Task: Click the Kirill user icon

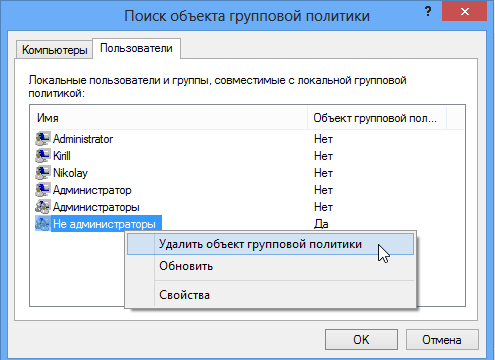Action: click(43, 156)
